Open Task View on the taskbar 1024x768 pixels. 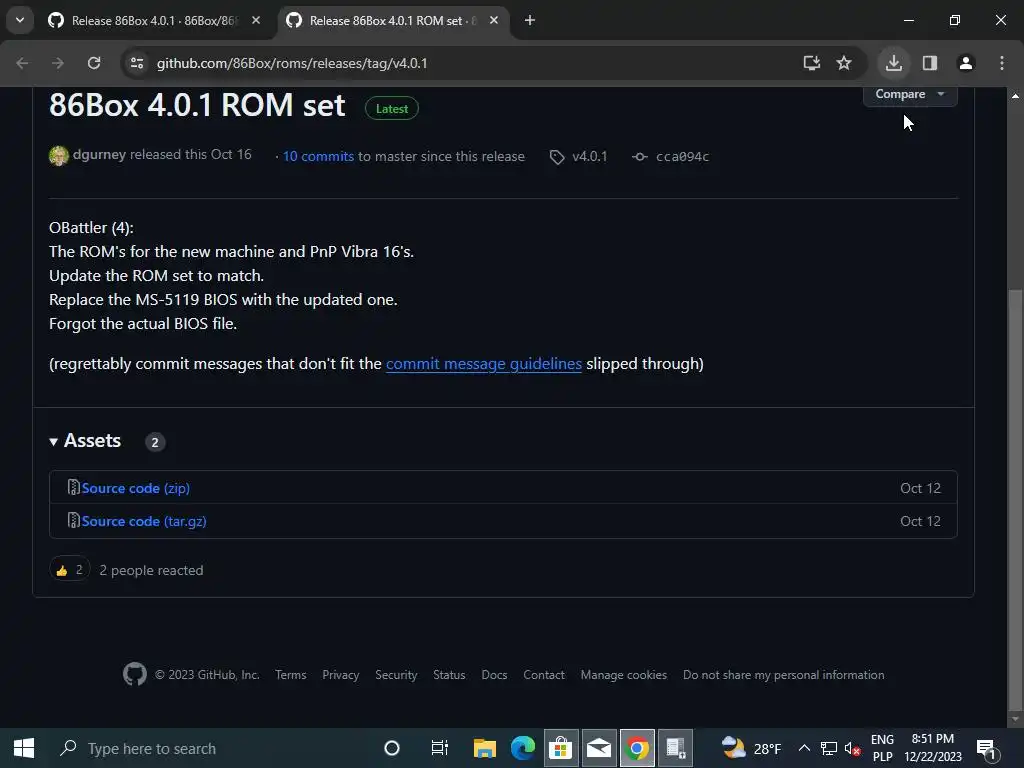coord(440,748)
